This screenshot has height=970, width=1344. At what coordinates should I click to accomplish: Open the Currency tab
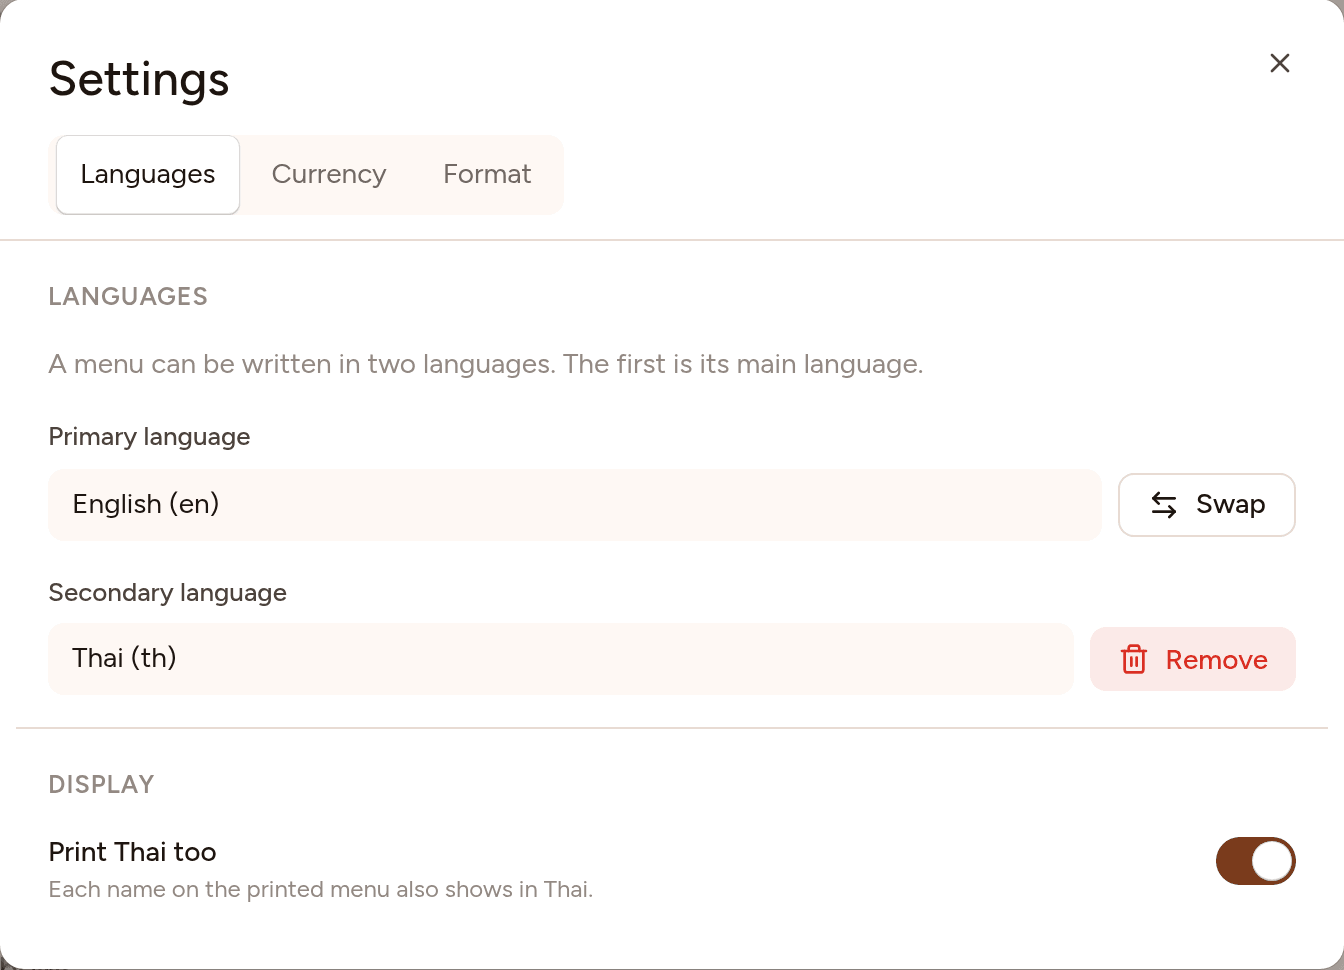(x=329, y=175)
